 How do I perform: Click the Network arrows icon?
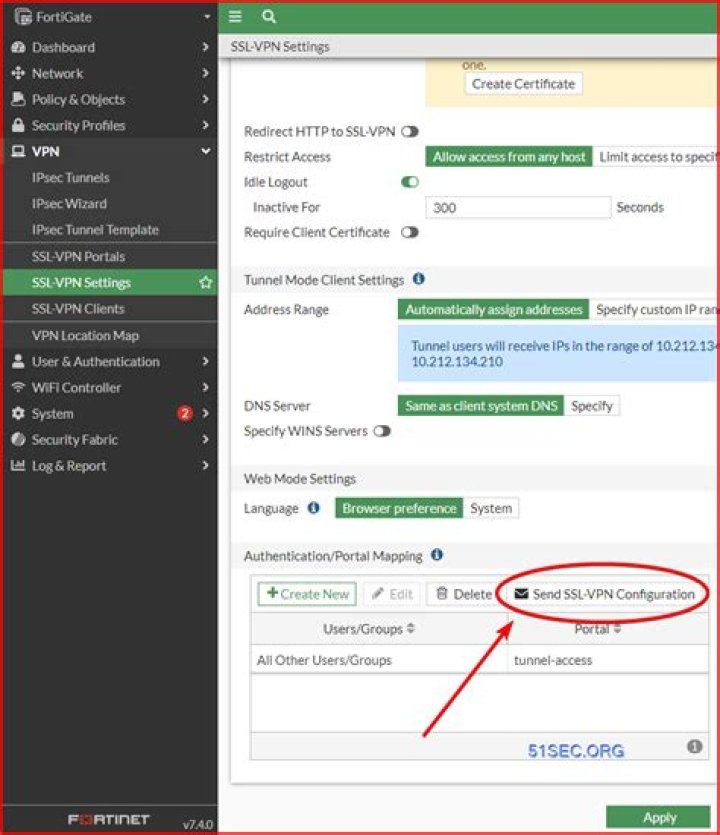pyautogui.click(x=18, y=73)
